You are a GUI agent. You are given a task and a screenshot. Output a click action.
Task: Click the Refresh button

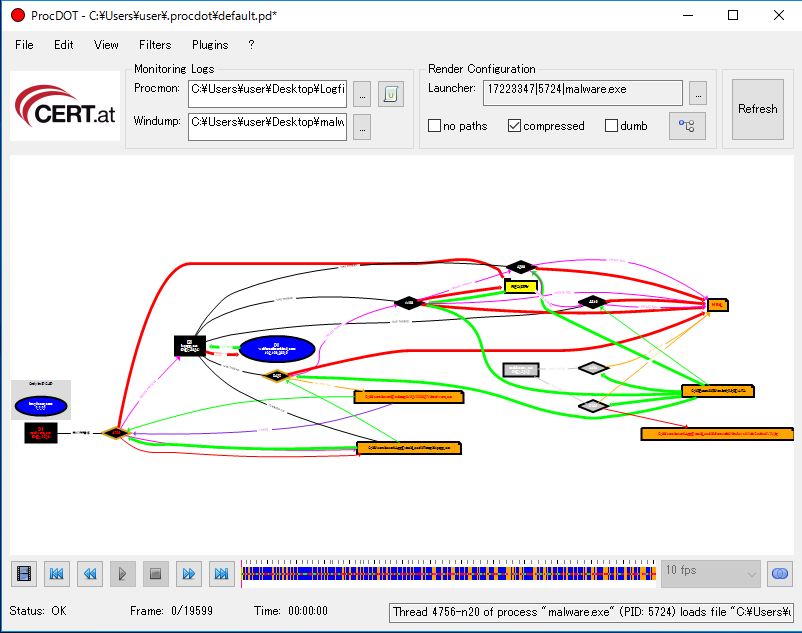[x=757, y=109]
